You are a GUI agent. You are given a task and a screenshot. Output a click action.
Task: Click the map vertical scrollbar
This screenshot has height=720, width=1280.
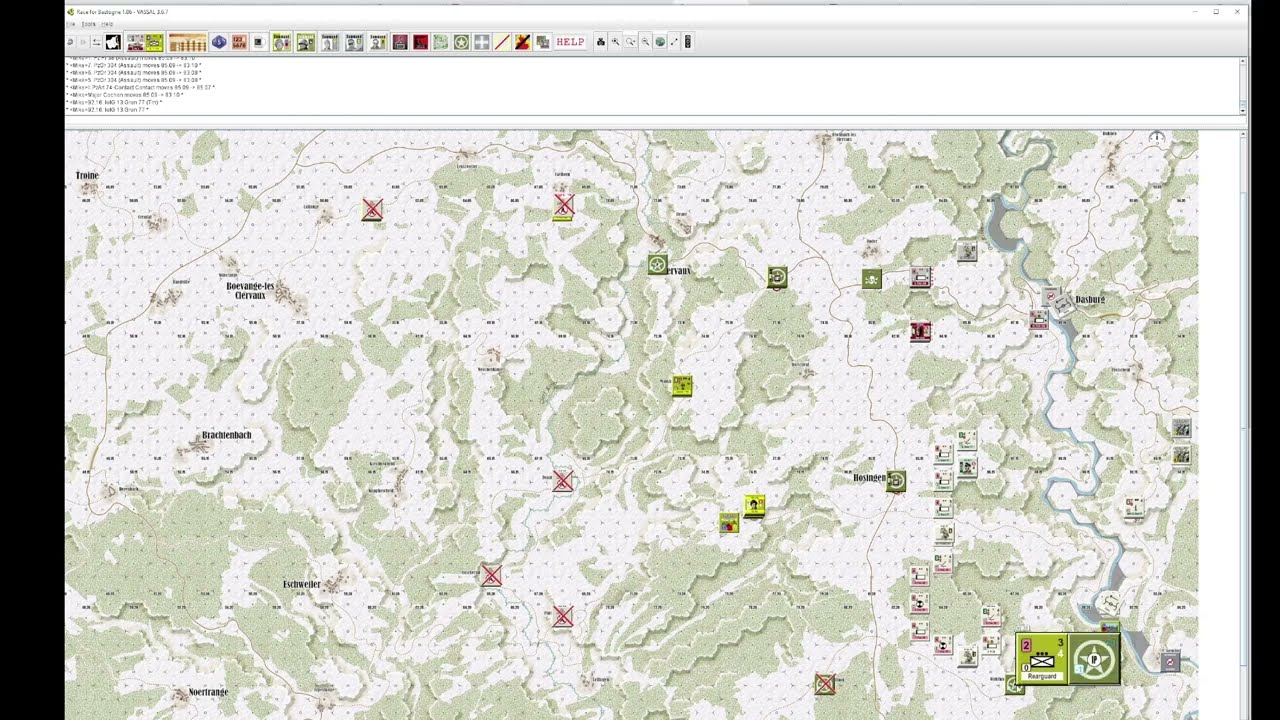click(1243, 425)
